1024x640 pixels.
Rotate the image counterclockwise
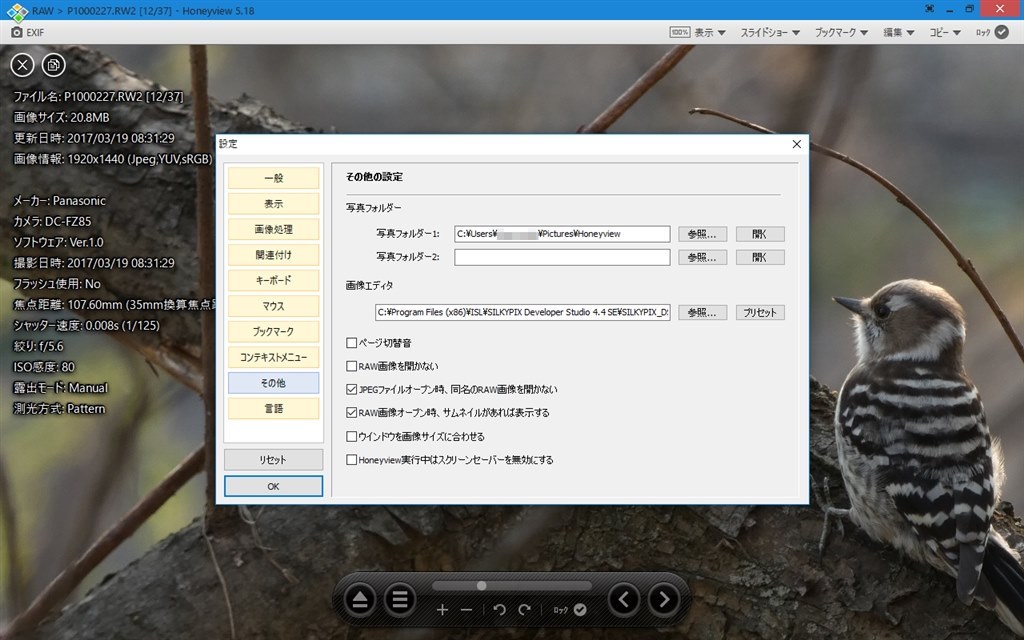coord(498,608)
